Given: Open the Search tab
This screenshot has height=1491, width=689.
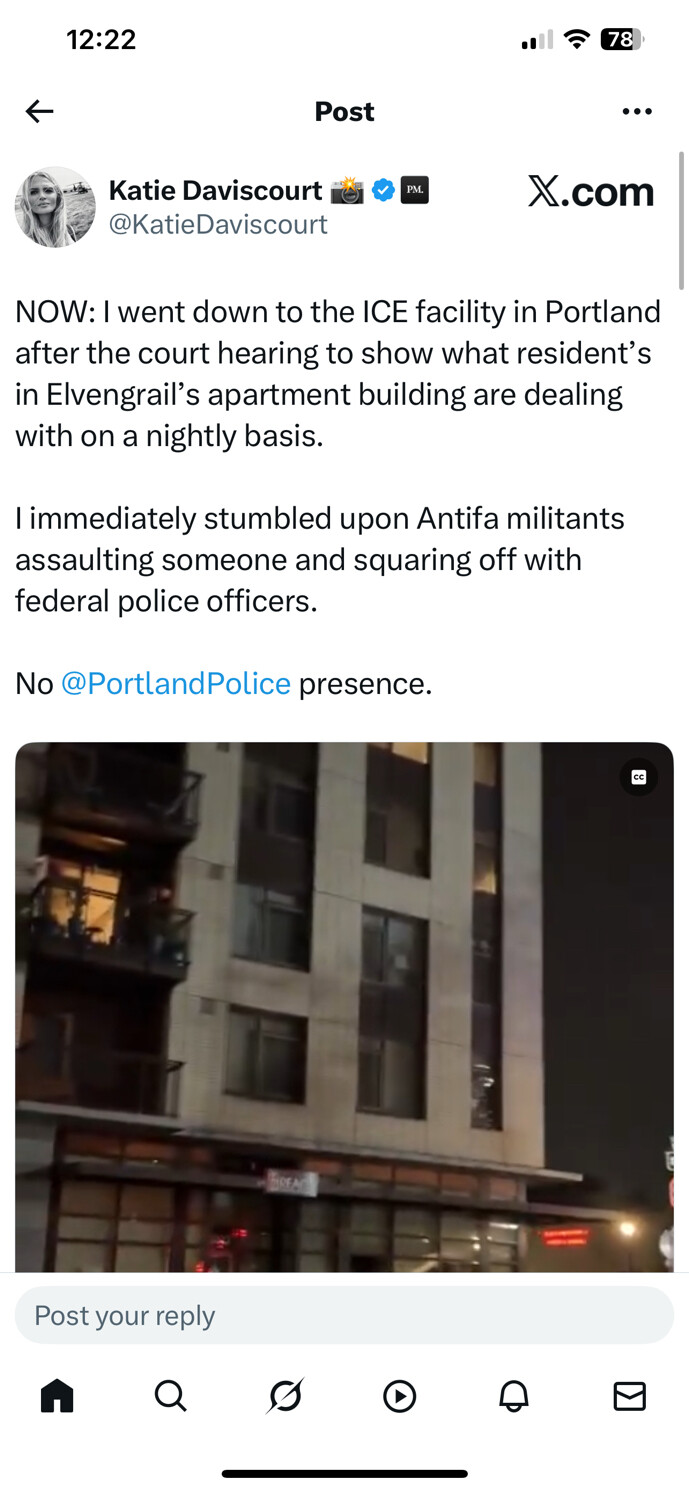Looking at the screenshot, I should point(171,1396).
